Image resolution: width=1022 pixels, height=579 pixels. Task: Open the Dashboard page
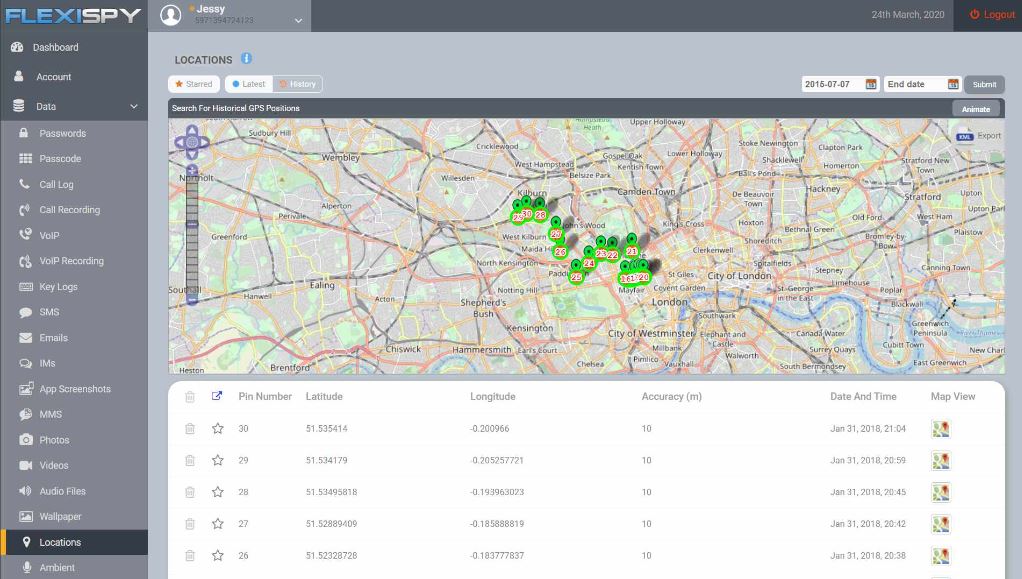click(55, 48)
